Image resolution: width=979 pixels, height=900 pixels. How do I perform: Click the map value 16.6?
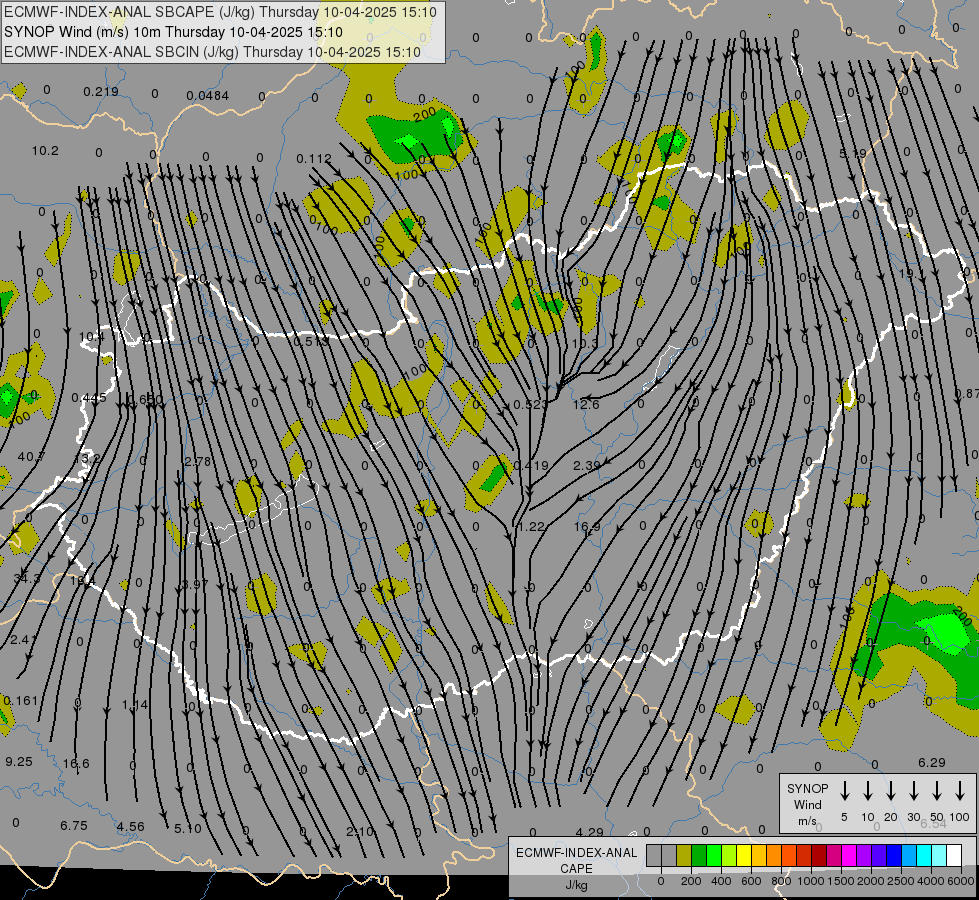tap(76, 764)
